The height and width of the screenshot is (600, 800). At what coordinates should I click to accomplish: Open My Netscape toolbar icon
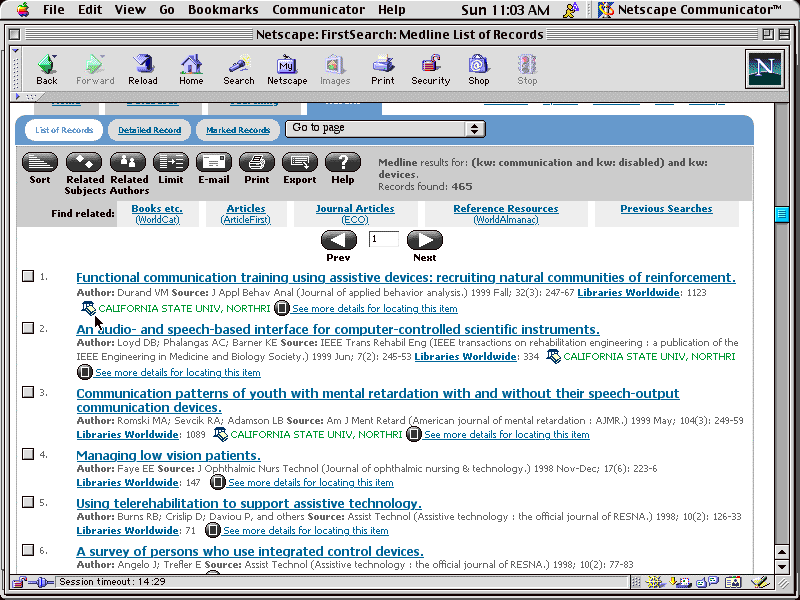pos(287,69)
